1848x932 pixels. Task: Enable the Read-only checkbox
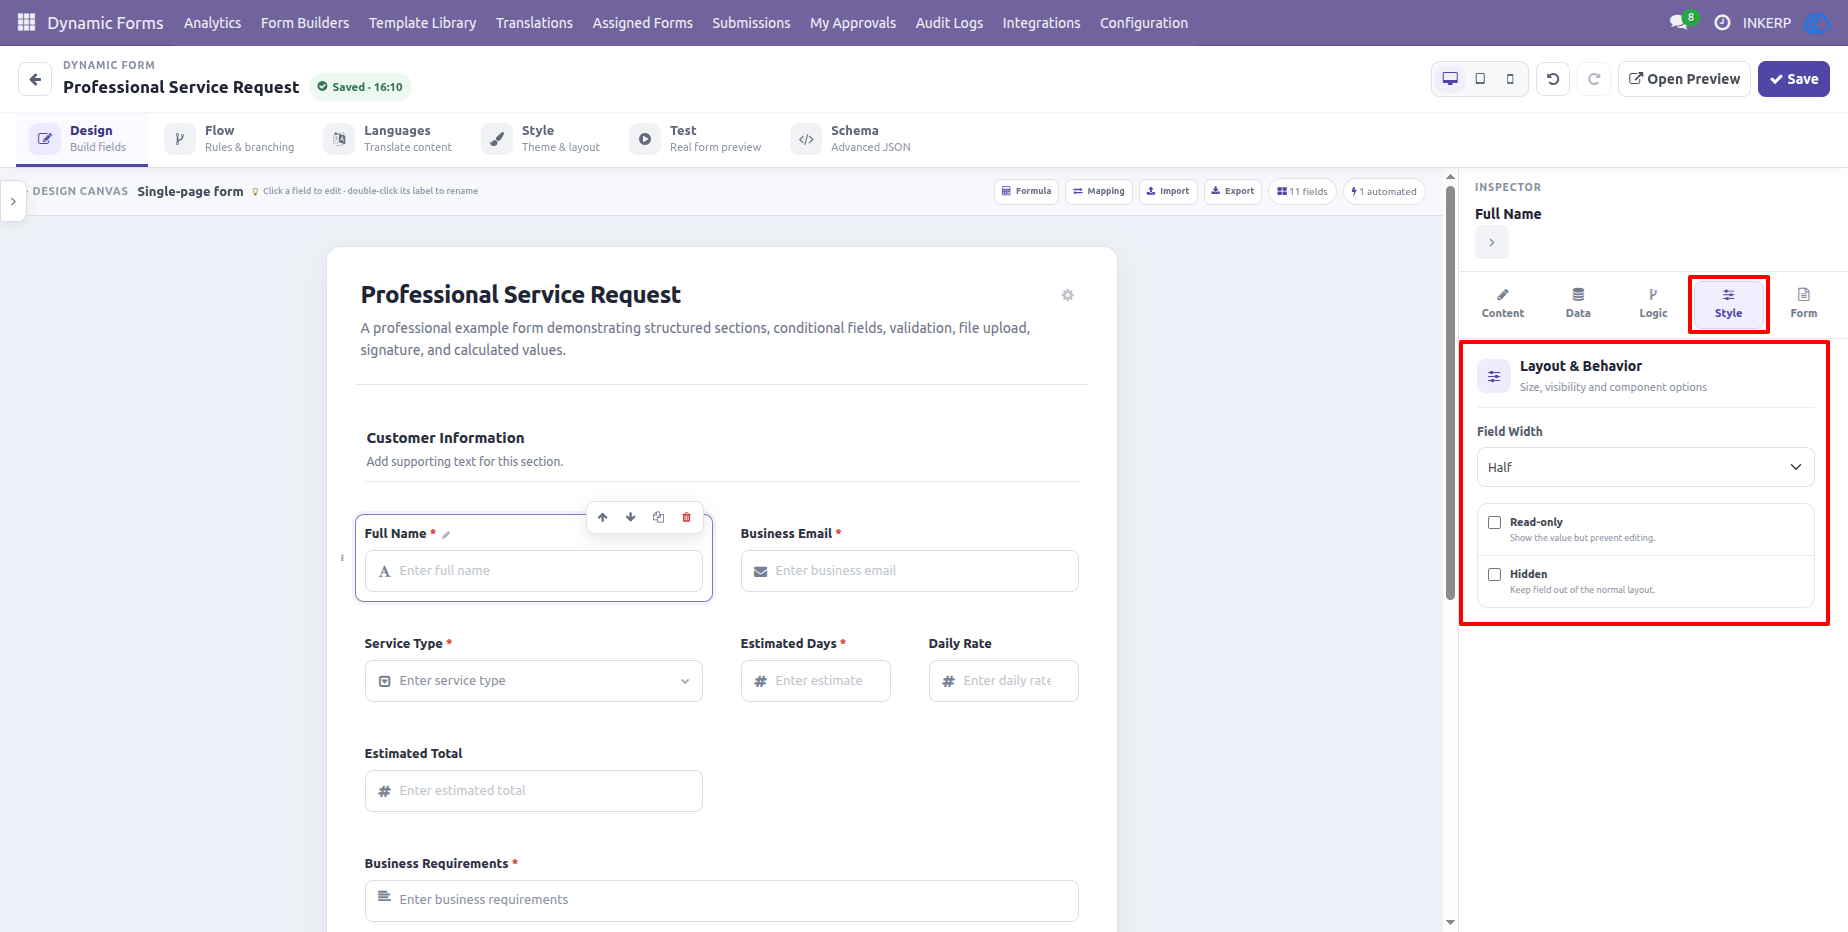click(x=1494, y=522)
